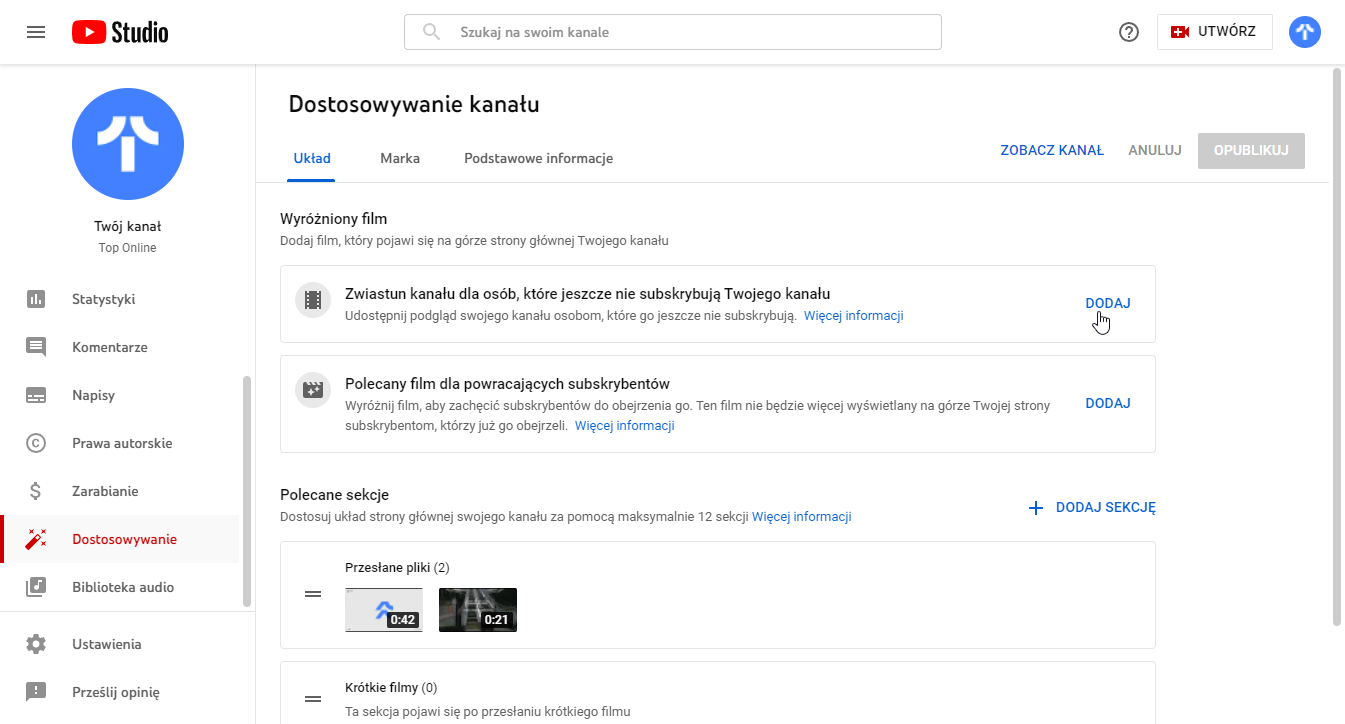Click the main page vertical scrollbar
The width and height of the screenshot is (1345, 724).
click(1337, 346)
